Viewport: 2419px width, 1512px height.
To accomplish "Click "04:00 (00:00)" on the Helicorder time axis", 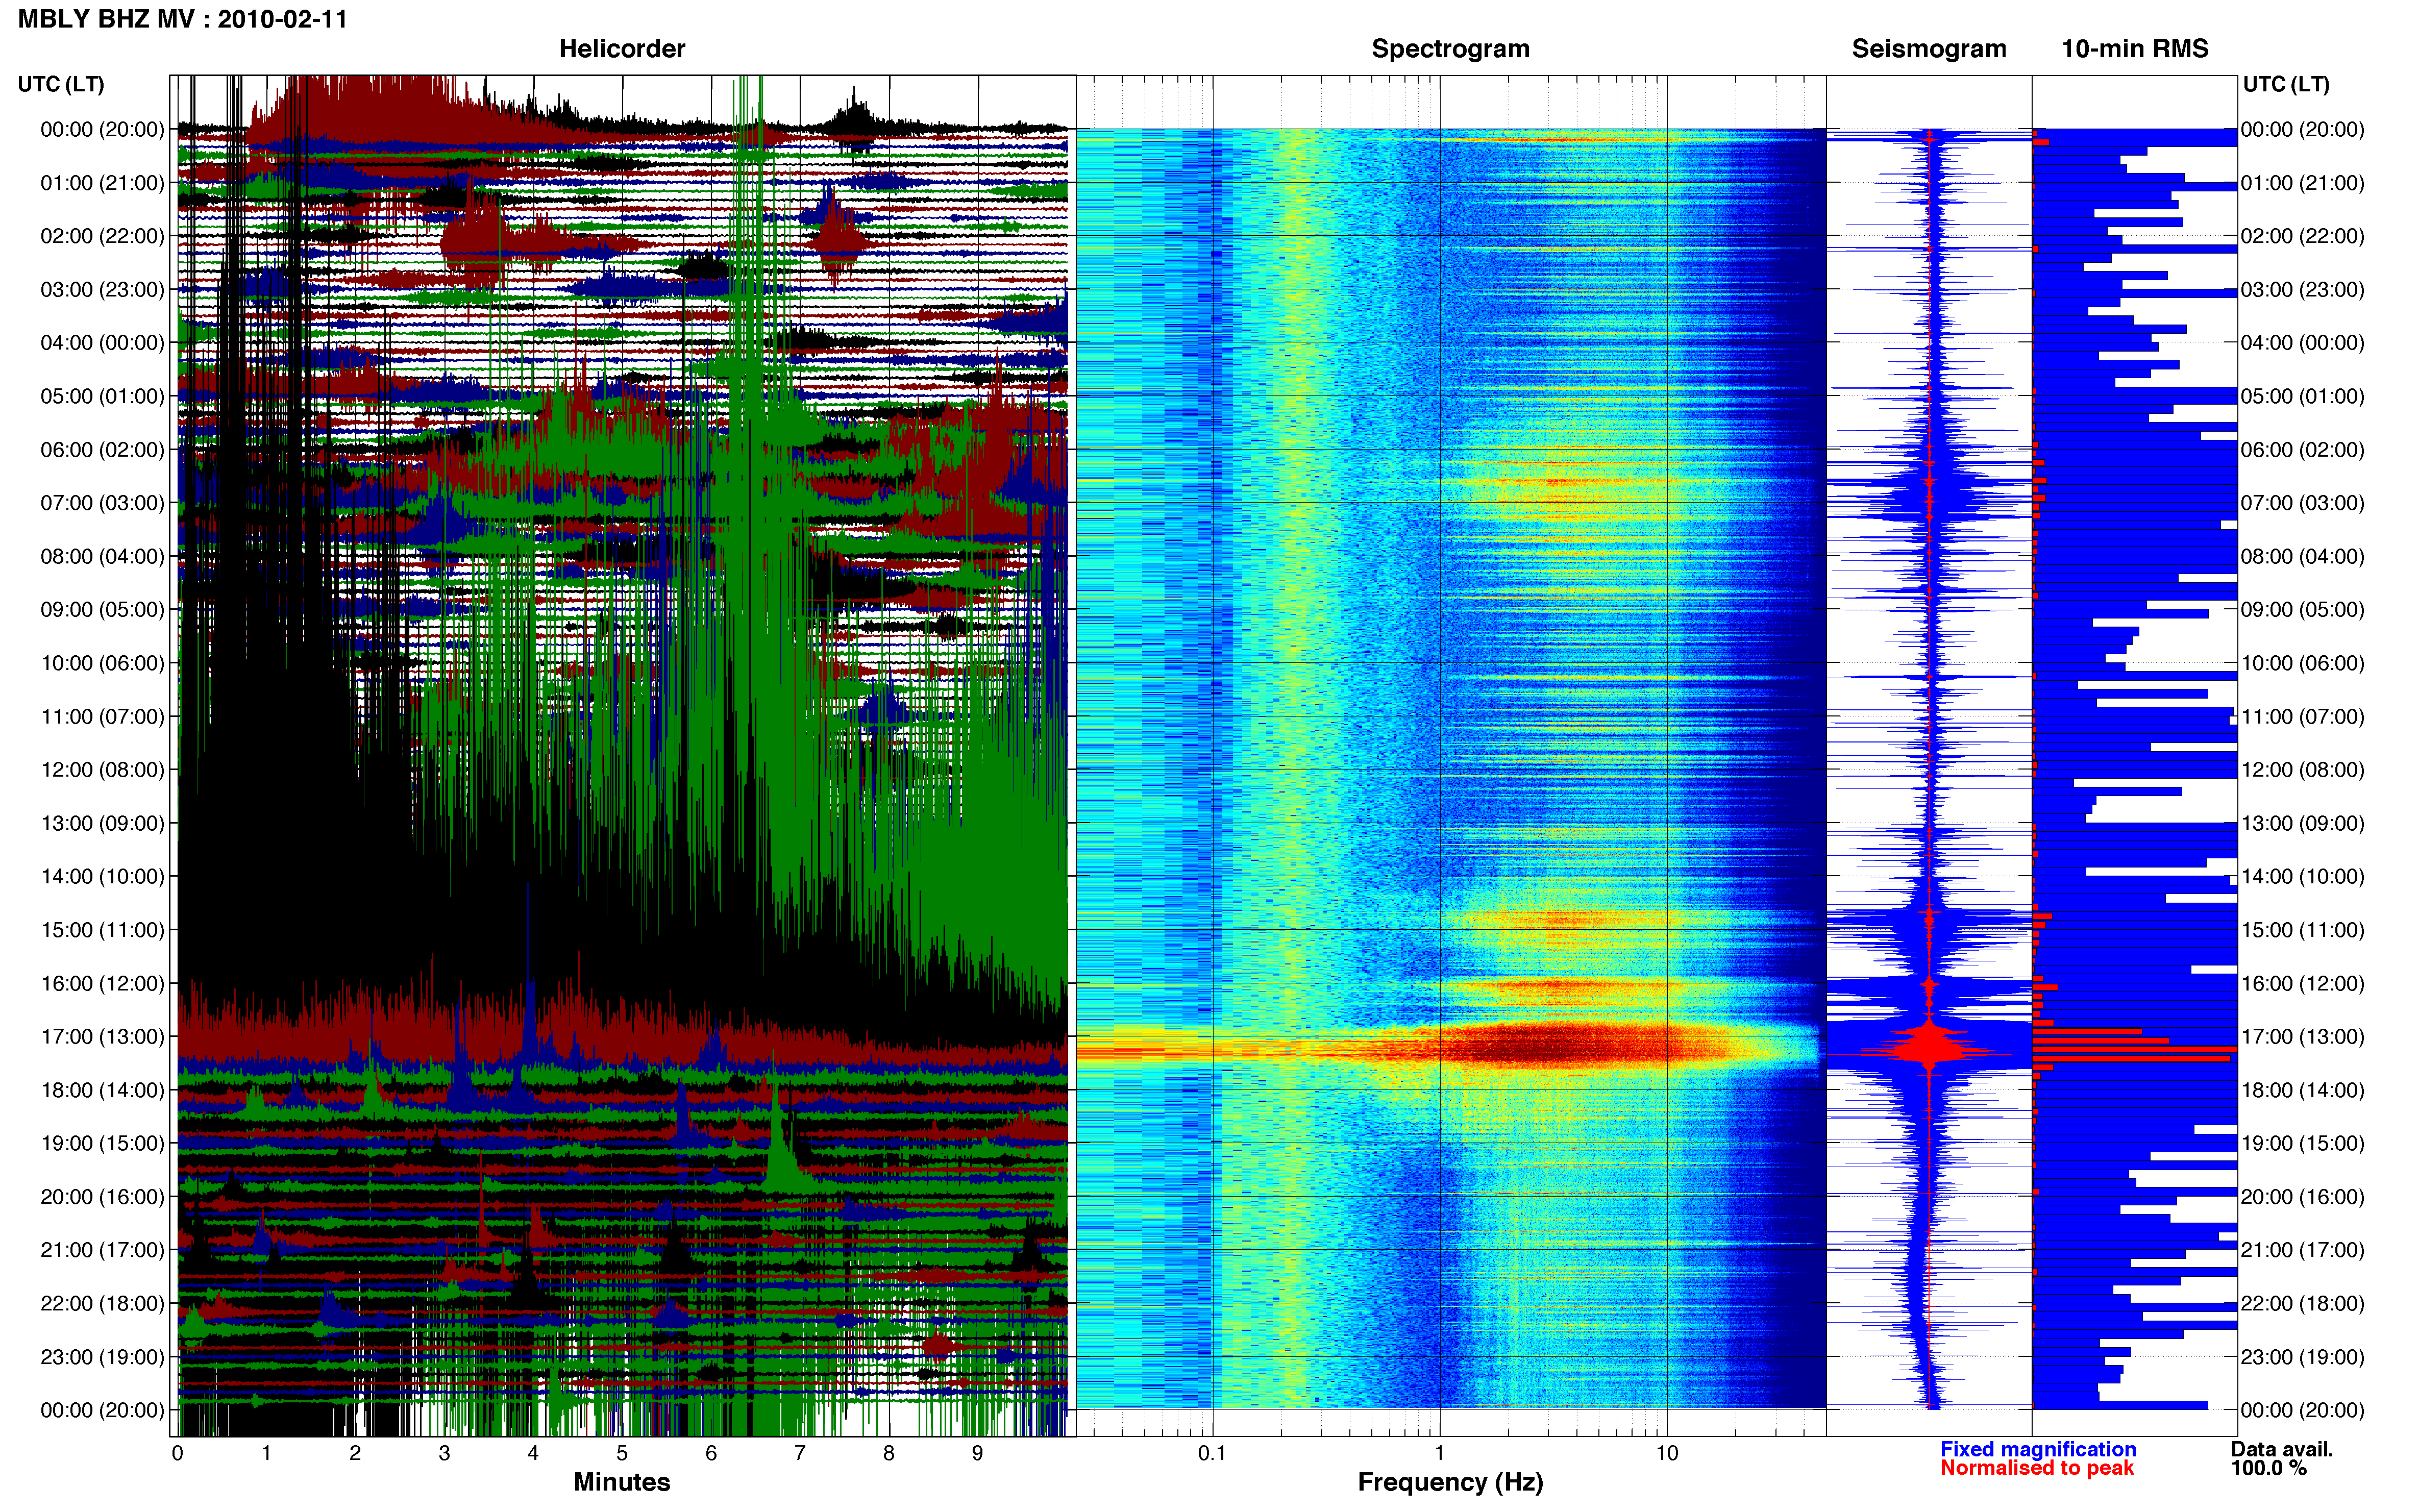I will coord(102,343).
